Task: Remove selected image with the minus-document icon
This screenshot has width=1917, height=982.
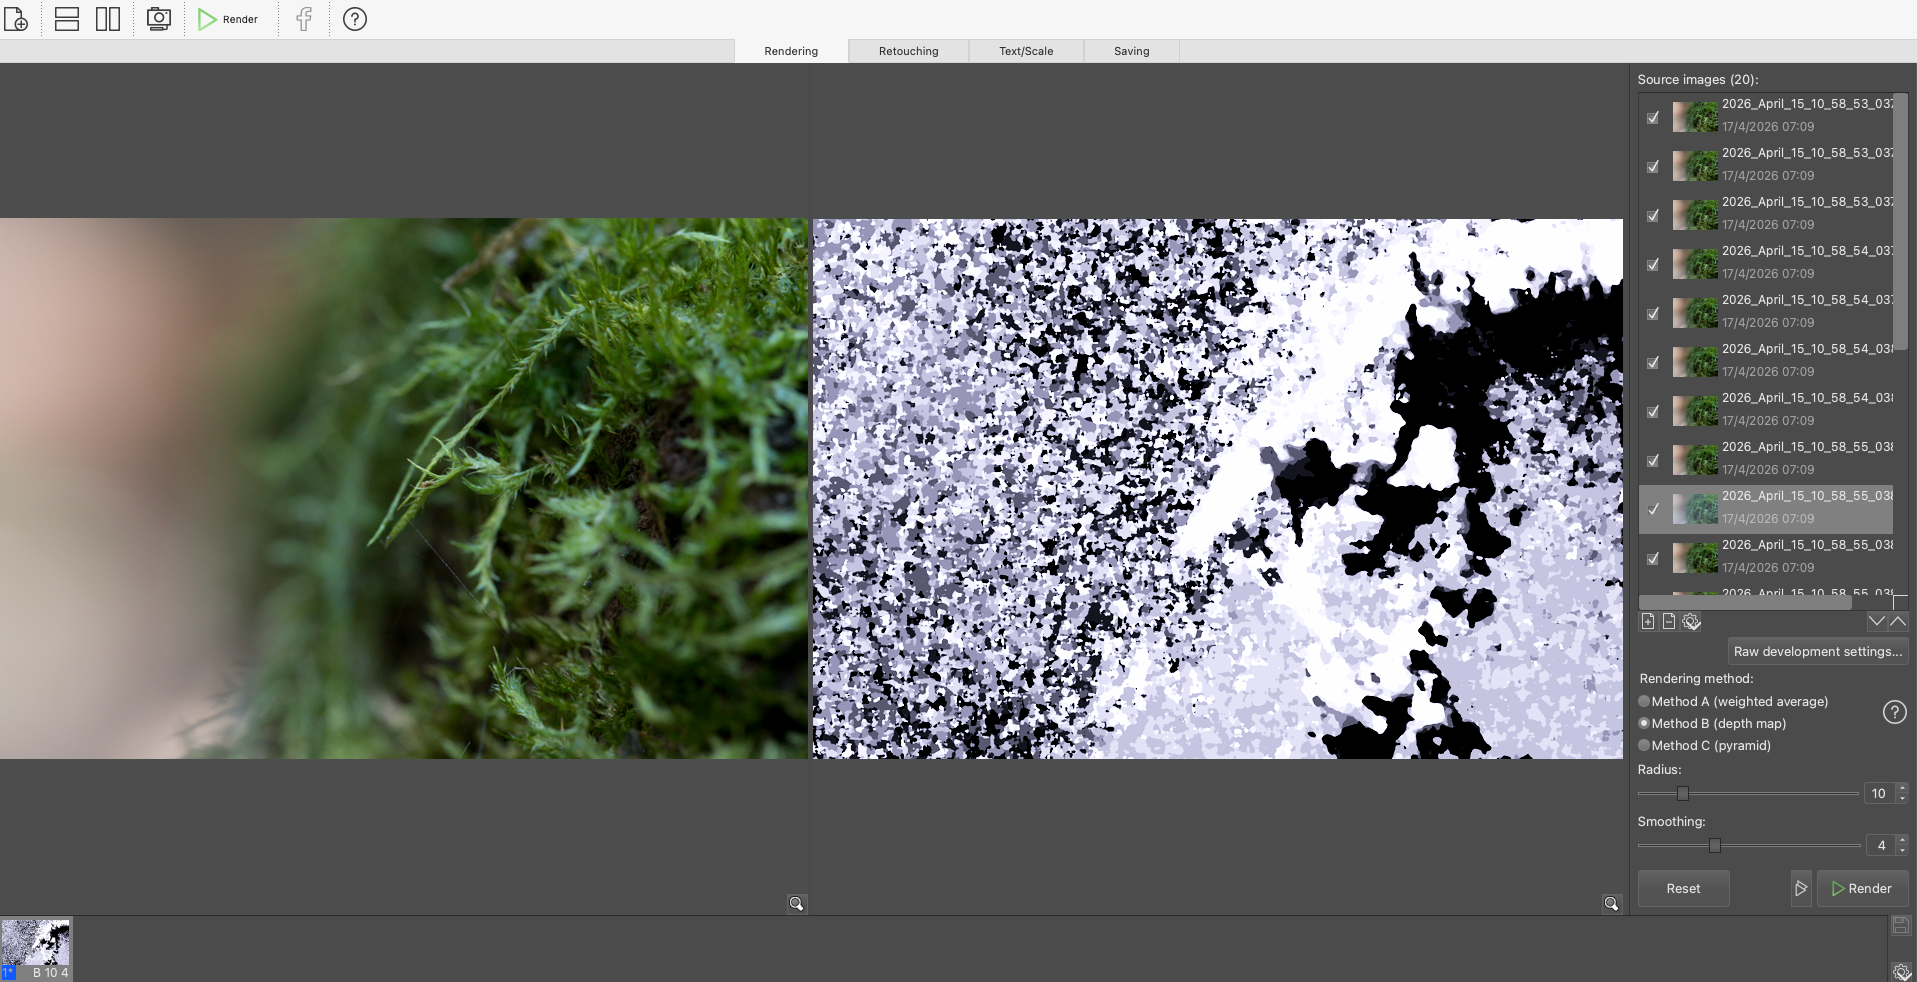Action: coord(1668,621)
